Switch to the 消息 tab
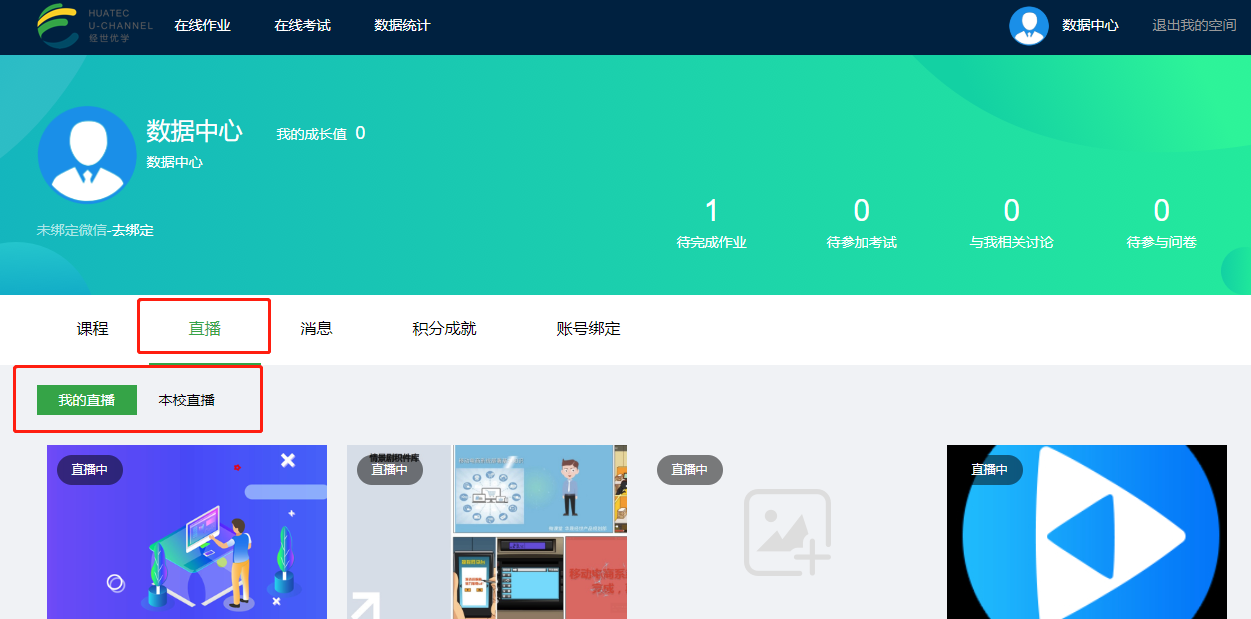The height and width of the screenshot is (619, 1251). (x=316, y=329)
